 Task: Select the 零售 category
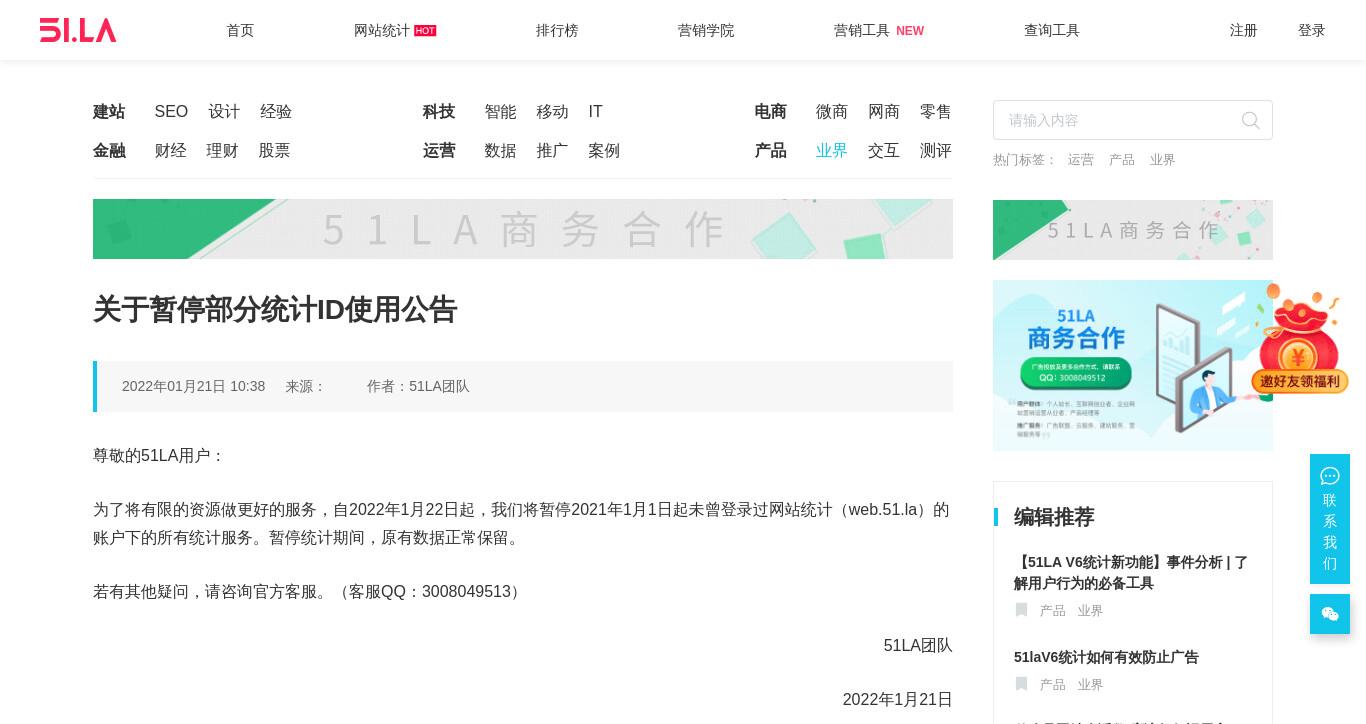[x=936, y=112]
